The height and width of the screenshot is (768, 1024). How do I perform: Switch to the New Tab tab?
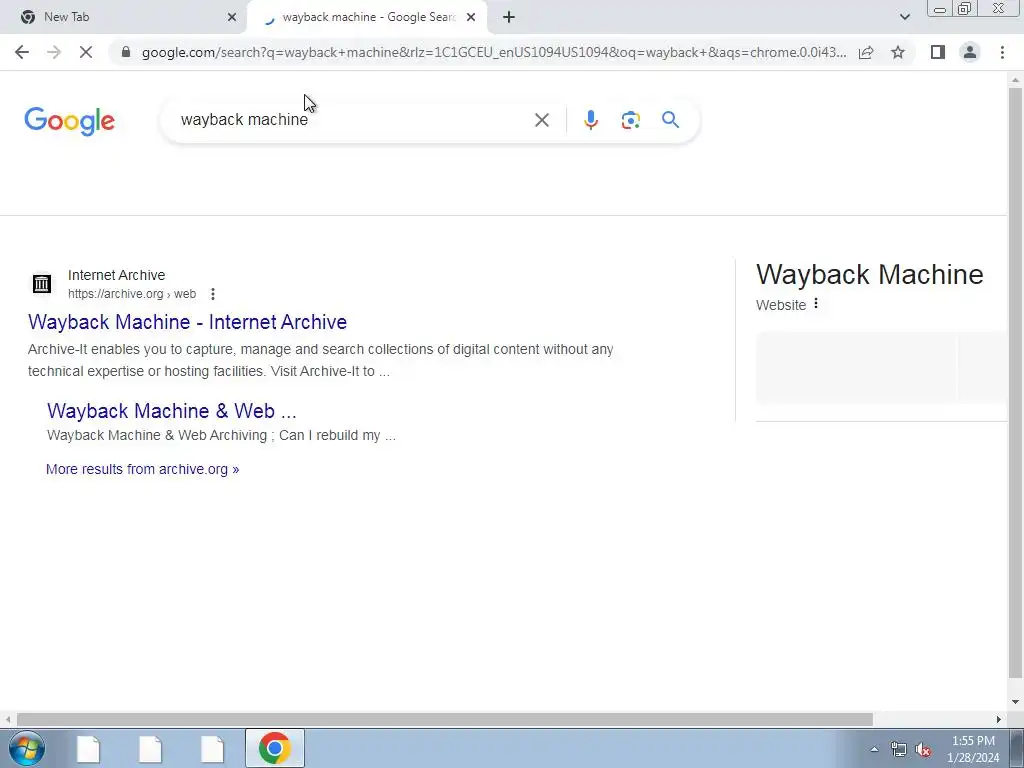[x=123, y=17]
